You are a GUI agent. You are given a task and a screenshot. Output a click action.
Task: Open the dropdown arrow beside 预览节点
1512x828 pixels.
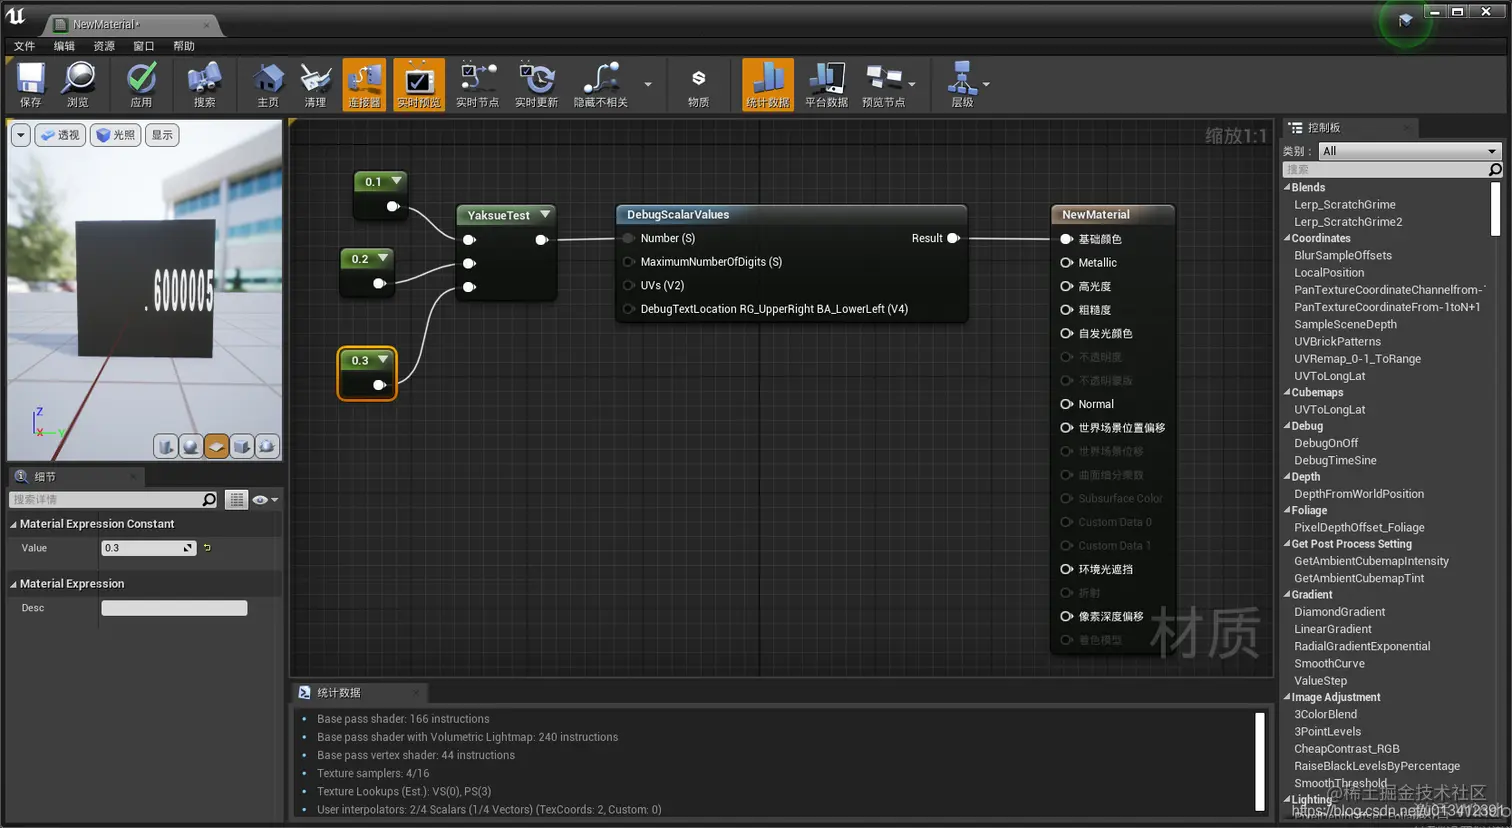[x=912, y=84]
